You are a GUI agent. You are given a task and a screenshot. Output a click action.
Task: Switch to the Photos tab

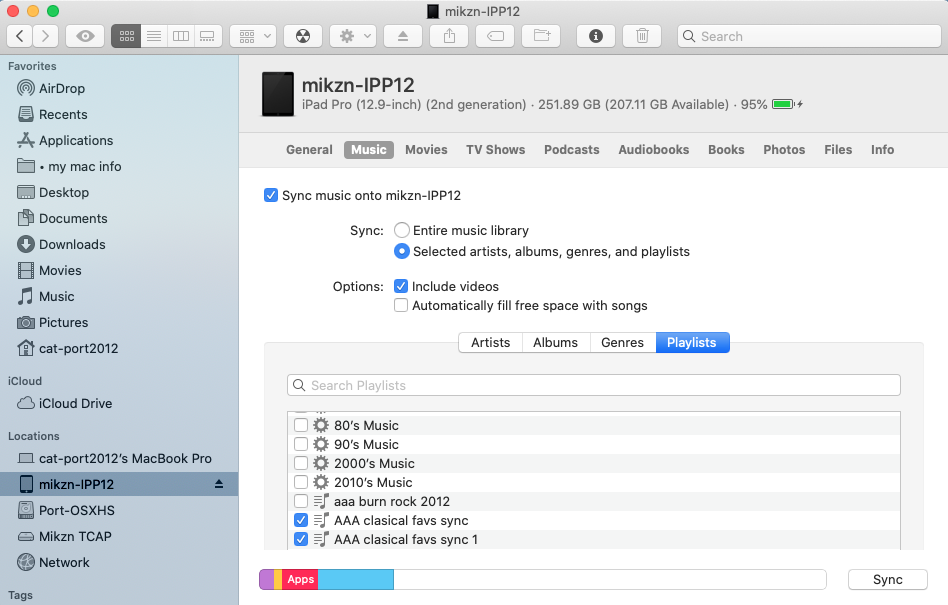click(x=784, y=150)
